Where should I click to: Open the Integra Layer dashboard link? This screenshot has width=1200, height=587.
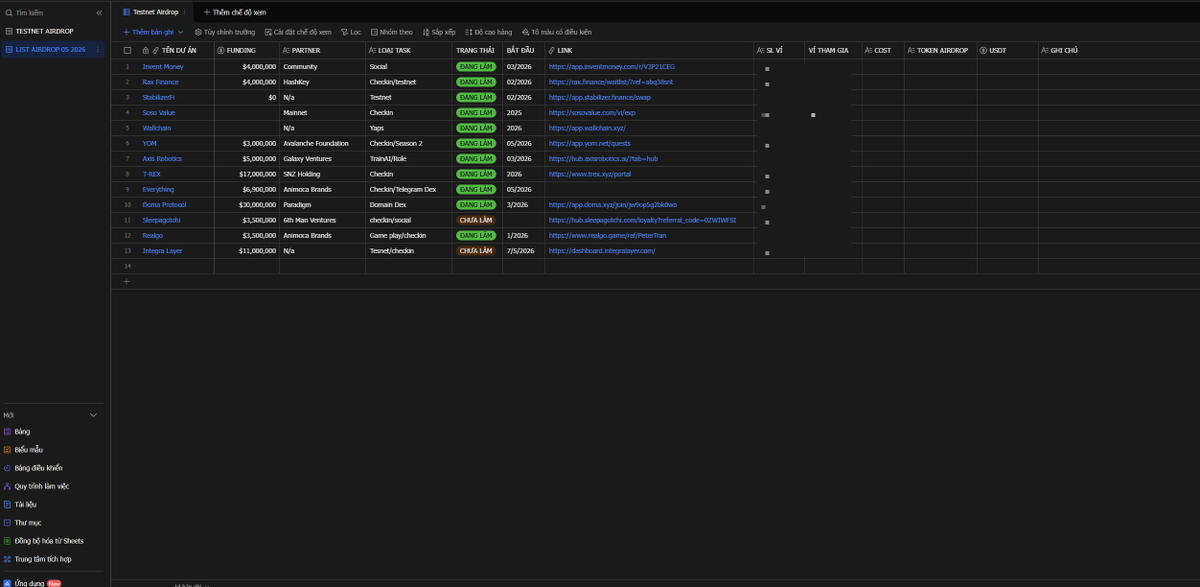(602, 251)
